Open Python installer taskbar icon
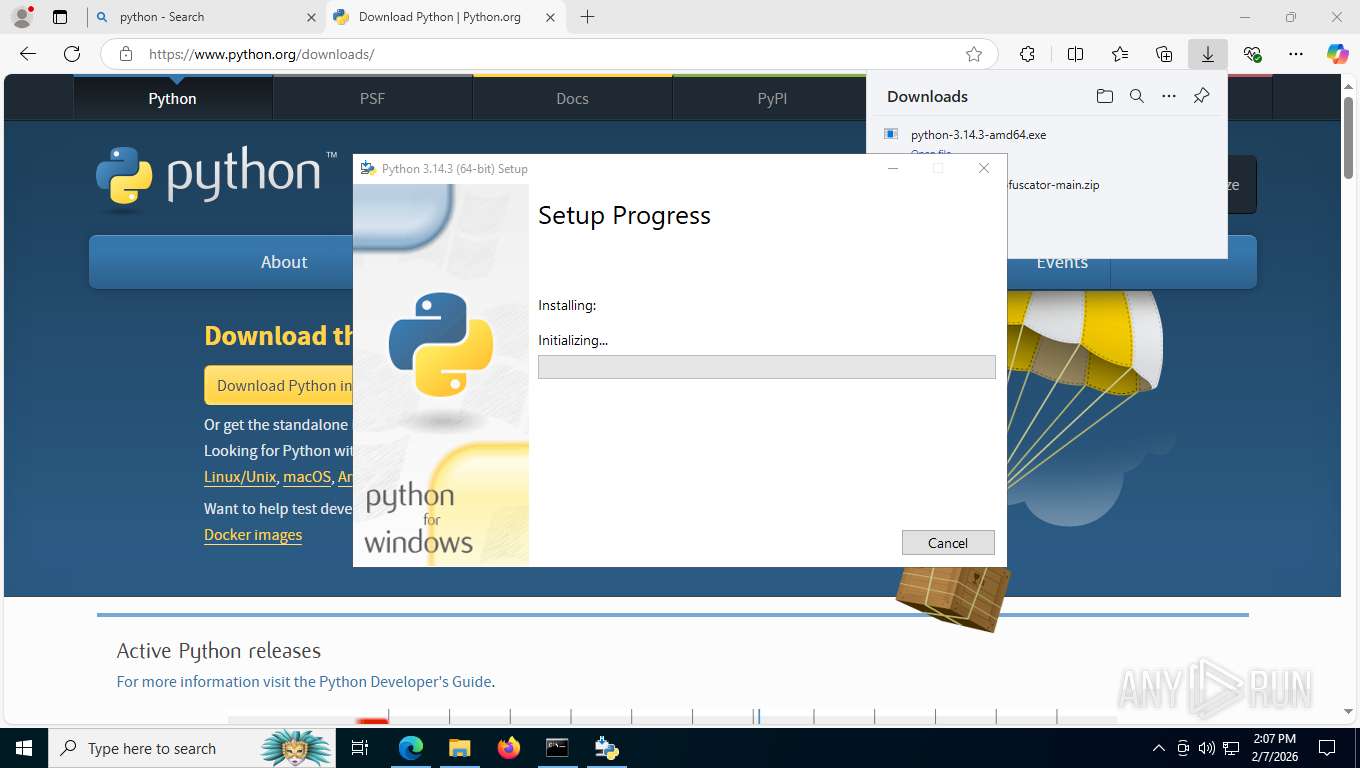This screenshot has width=1360, height=768. [607, 748]
